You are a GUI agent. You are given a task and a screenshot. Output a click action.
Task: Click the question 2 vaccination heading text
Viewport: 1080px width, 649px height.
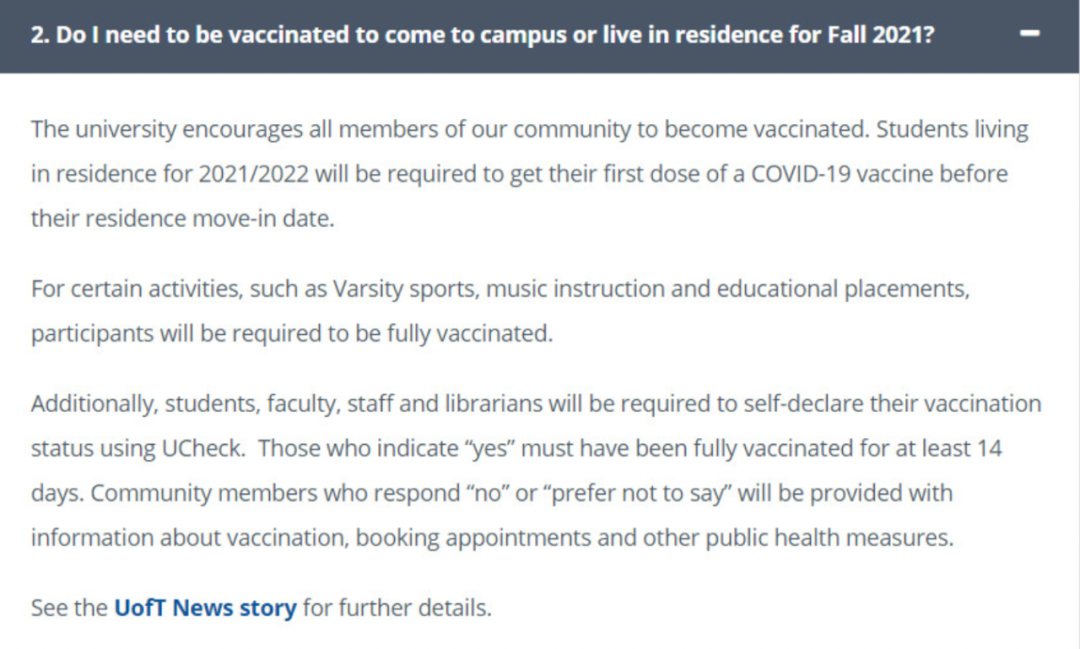click(x=482, y=34)
